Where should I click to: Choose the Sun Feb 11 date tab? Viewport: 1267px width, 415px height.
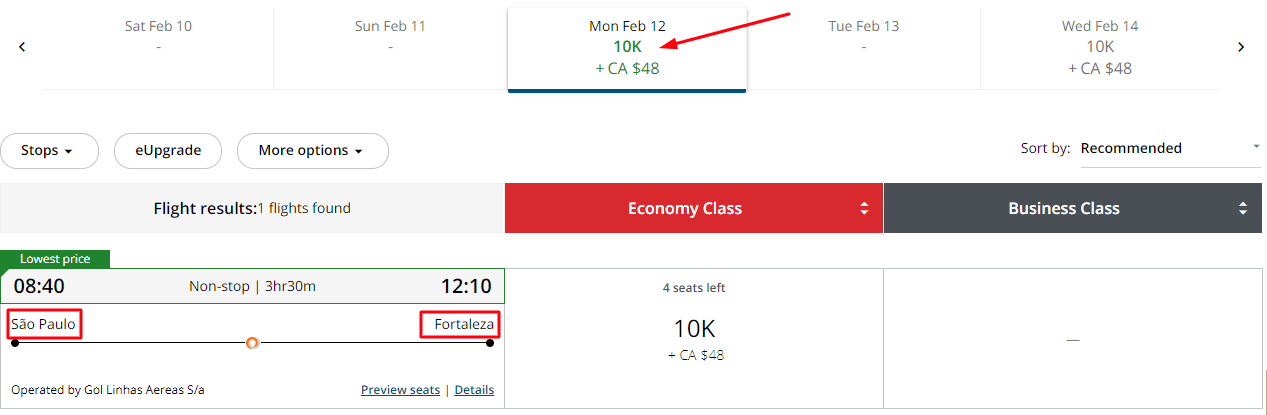tap(390, 47)
